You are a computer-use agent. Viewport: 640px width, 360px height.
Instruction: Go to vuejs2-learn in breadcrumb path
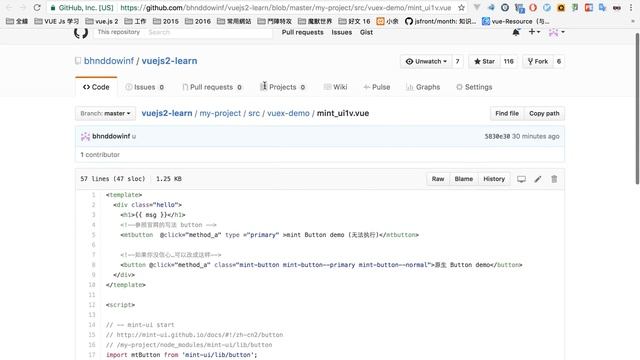pos(167,113)
